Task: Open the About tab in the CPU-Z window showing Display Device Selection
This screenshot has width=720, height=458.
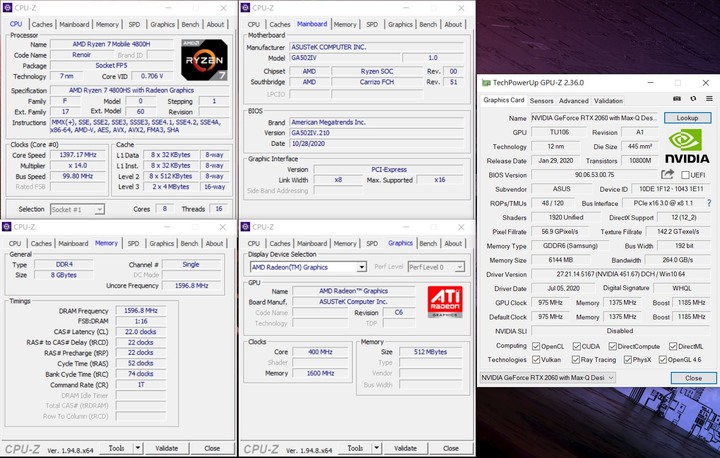Action: click(453, 243)
